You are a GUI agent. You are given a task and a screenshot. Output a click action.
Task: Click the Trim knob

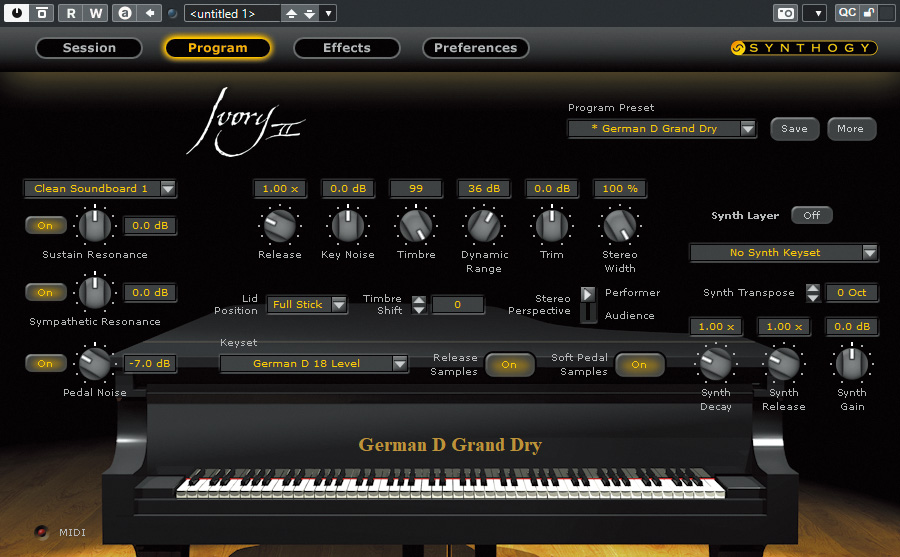click(552, 226)
